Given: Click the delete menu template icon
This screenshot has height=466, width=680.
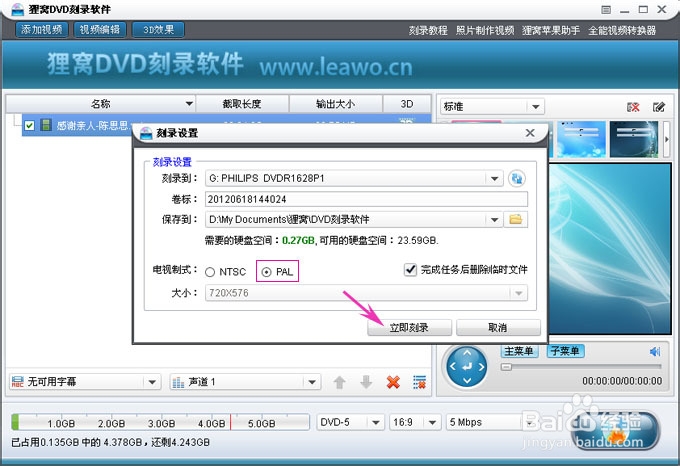Looking at the screenshot, I should (x=633, y=107).
